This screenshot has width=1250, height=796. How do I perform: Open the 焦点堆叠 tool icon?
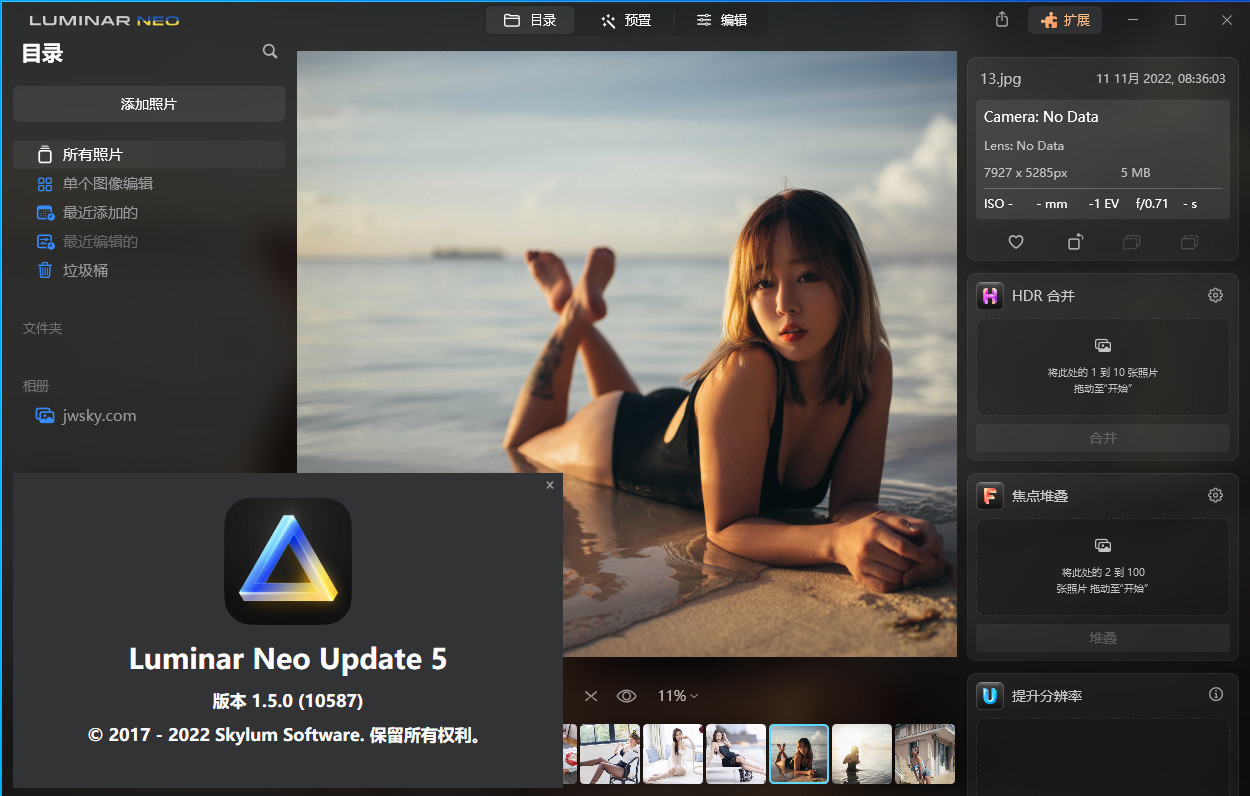click(x=989, y=495)
